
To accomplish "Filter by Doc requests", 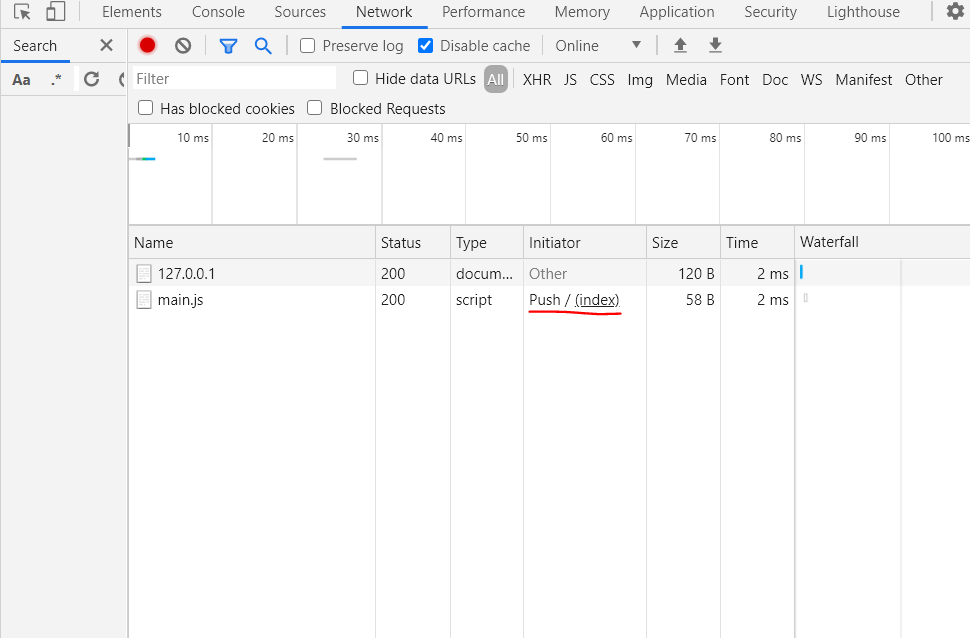I will coord(775,80).
